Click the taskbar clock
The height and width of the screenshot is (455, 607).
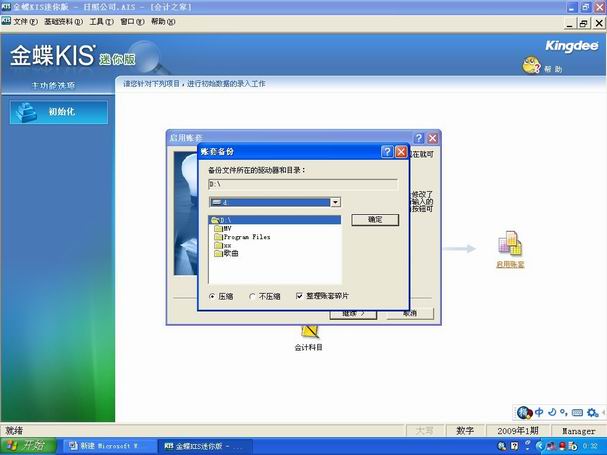point(590,446)
